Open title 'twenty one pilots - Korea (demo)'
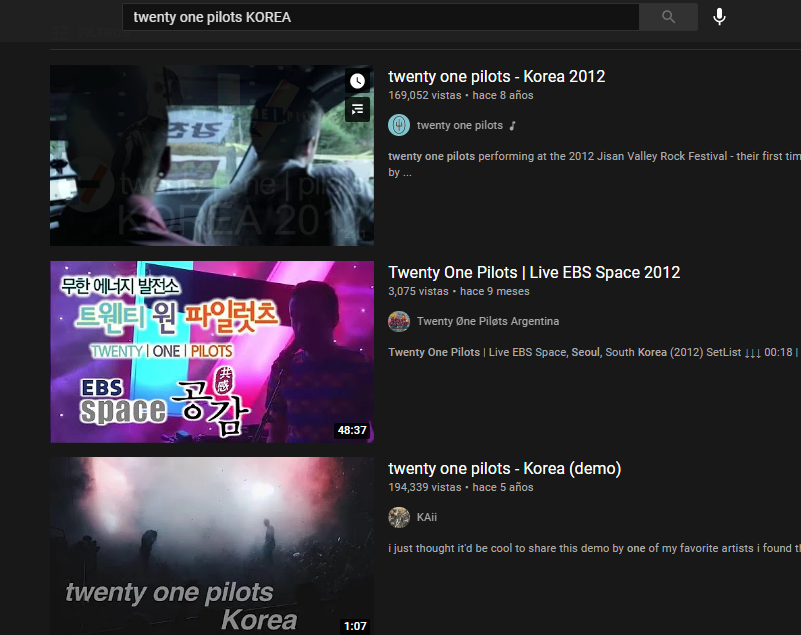The image size is (801, 635). [x=505, y=468]
